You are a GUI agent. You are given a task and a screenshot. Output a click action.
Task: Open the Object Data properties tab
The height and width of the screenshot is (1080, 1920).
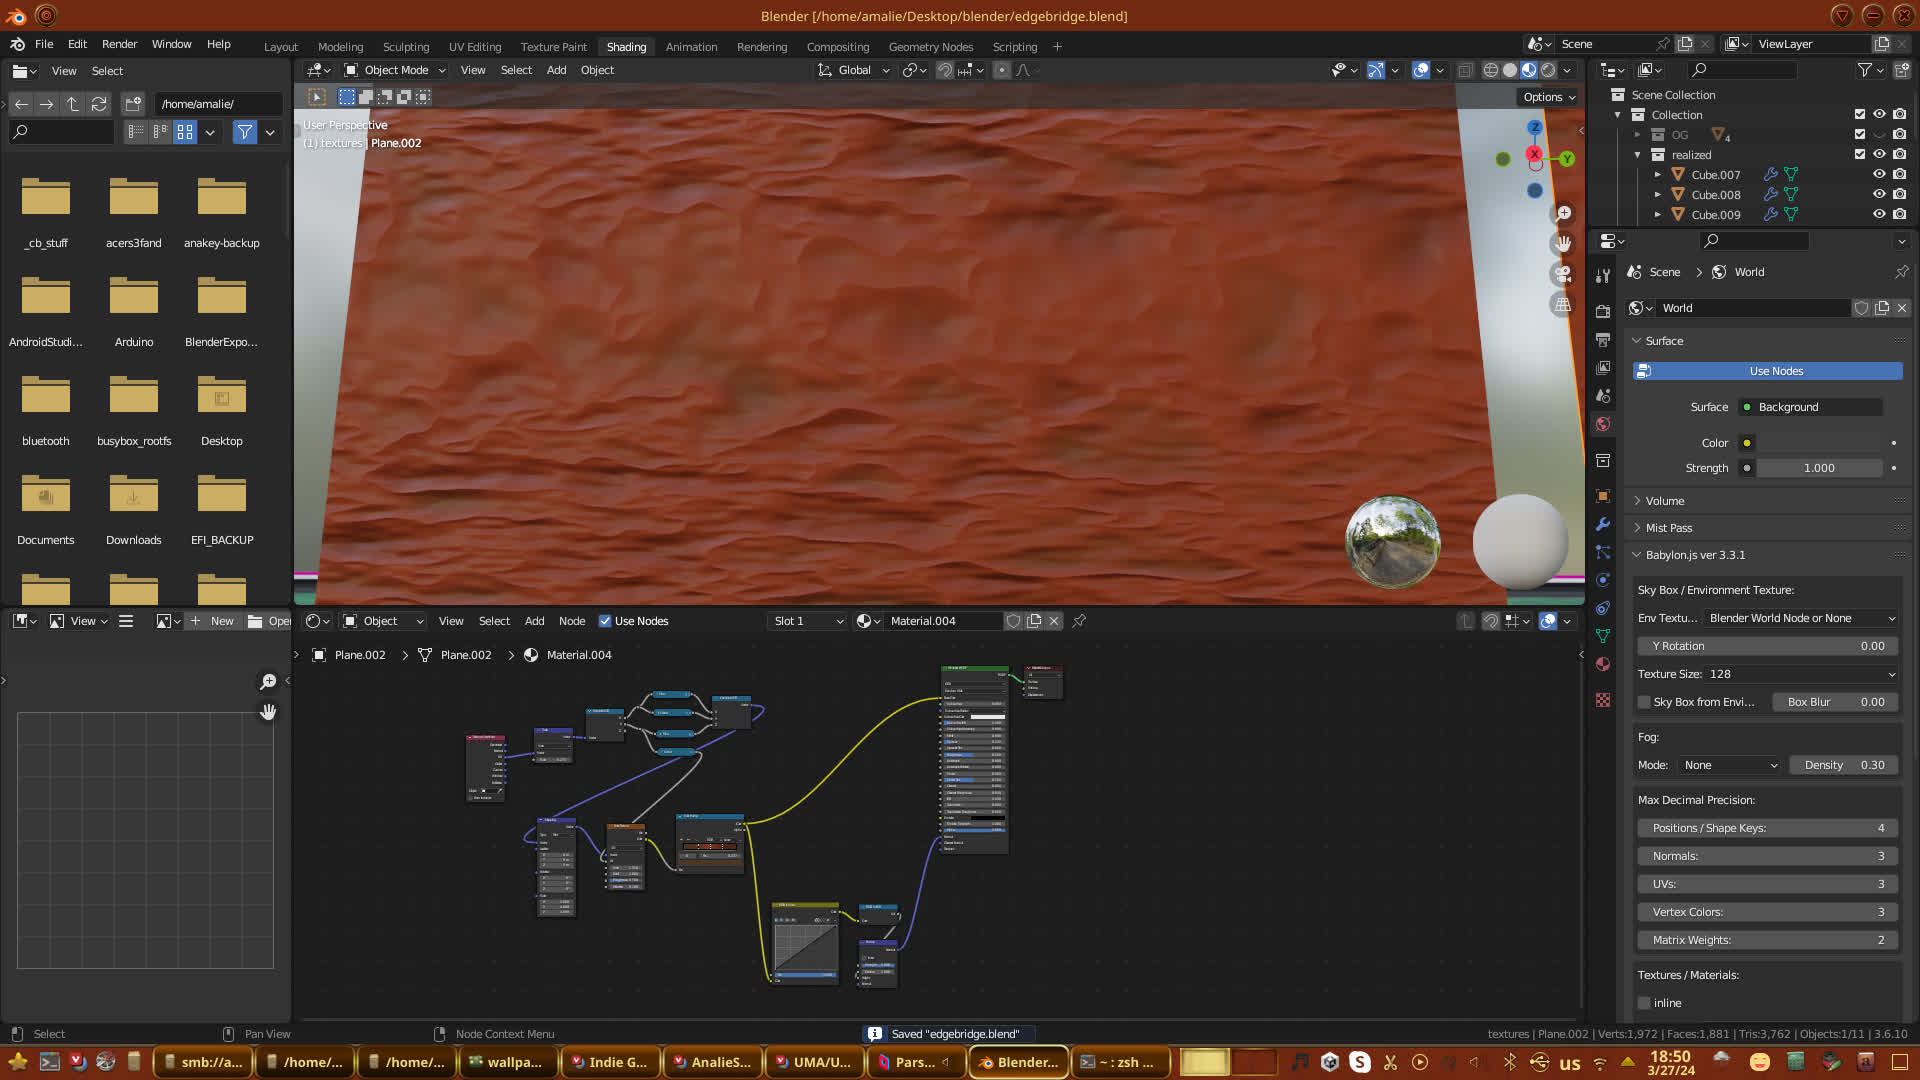pos(1603,636)
